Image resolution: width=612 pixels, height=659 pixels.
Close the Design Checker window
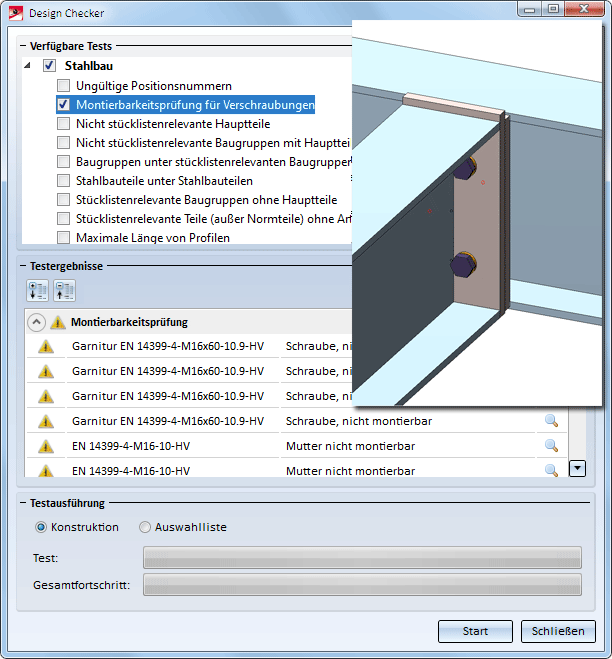(x=584, y=9)
